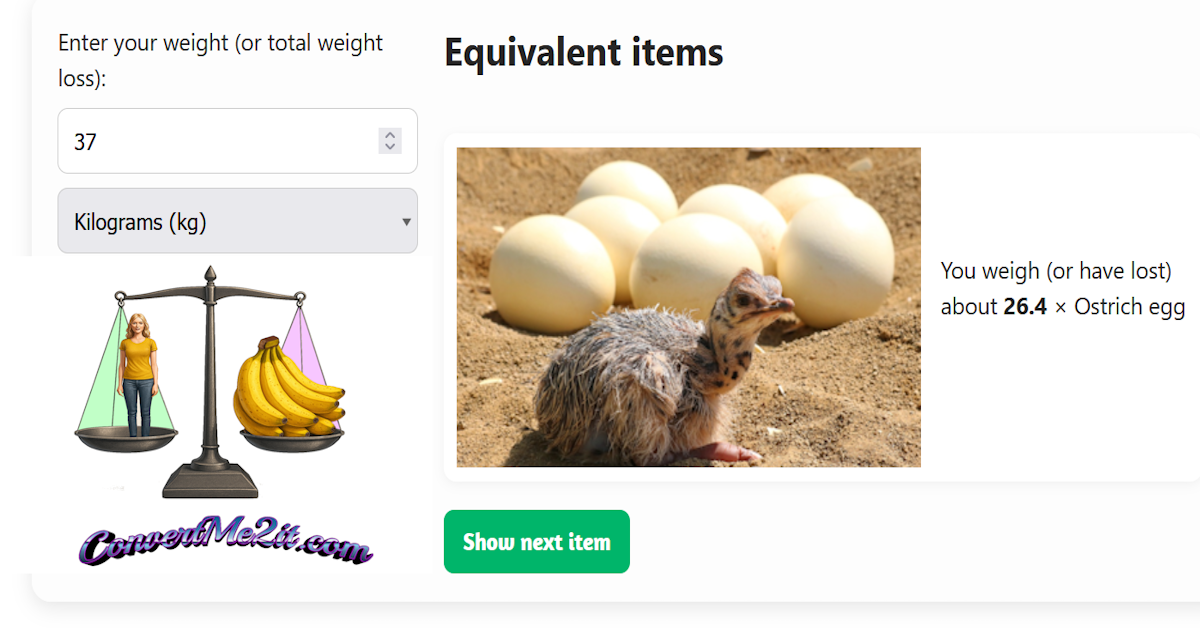Click the weight input field showing 37
Screen dimensions: 1200x628
pos(237,141)
